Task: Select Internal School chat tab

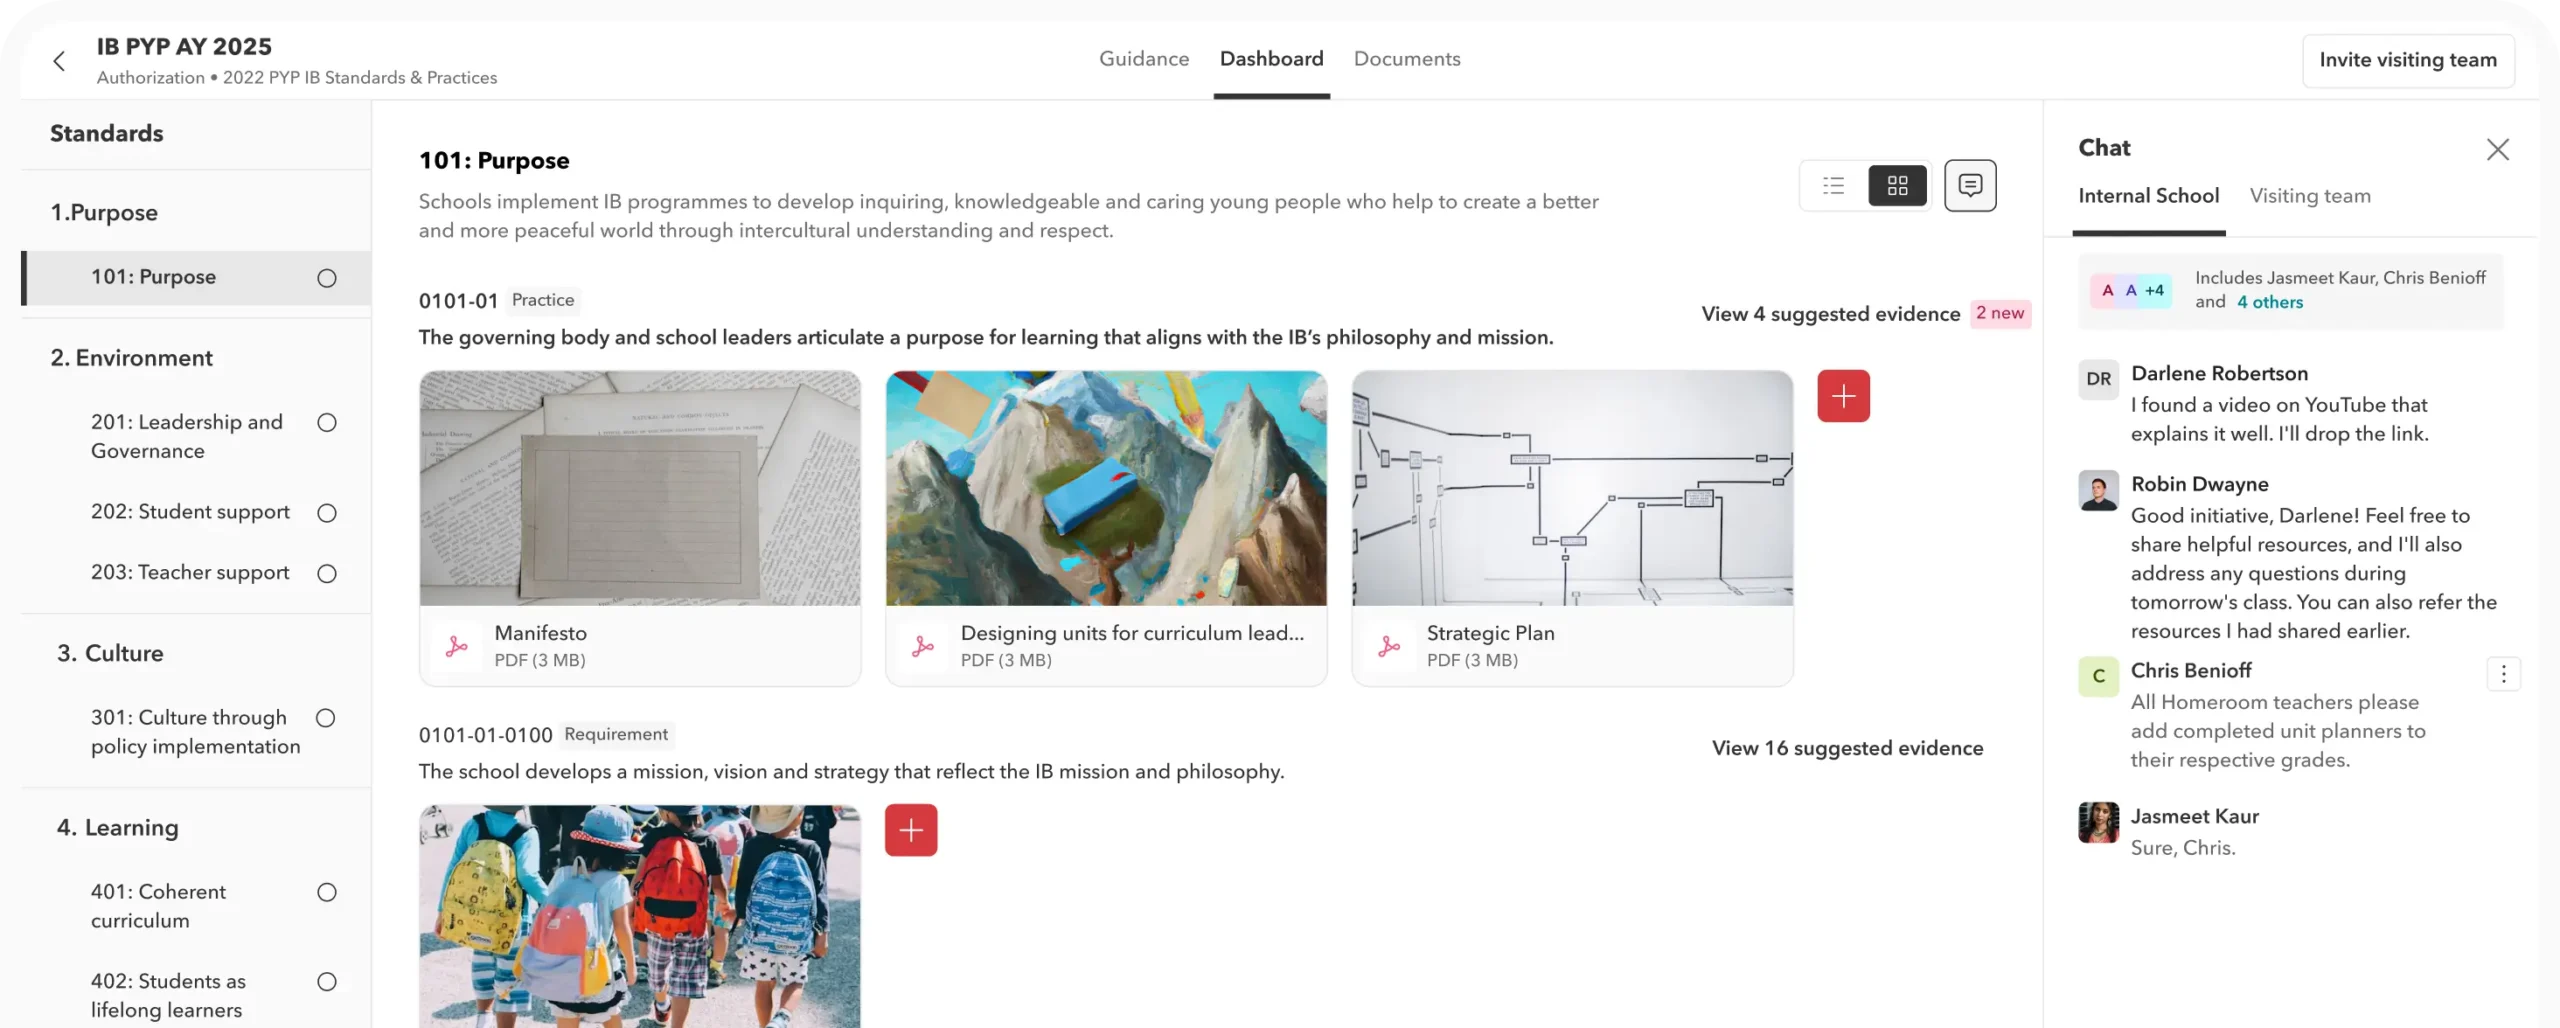Action: [2148, 196]
